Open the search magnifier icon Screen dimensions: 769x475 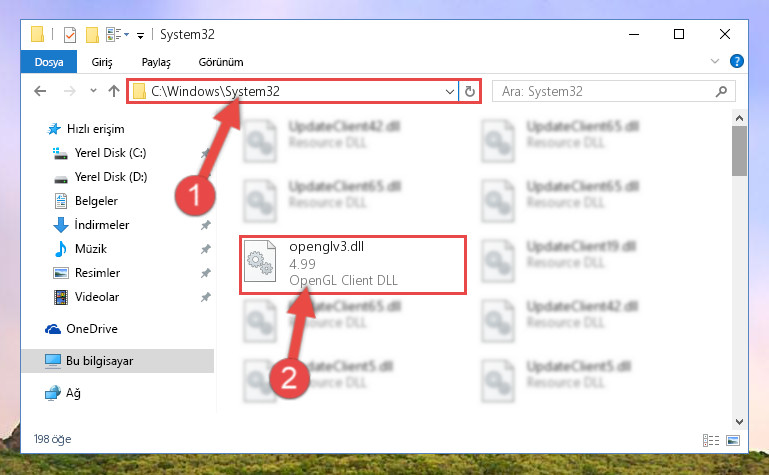click(721, 91)
